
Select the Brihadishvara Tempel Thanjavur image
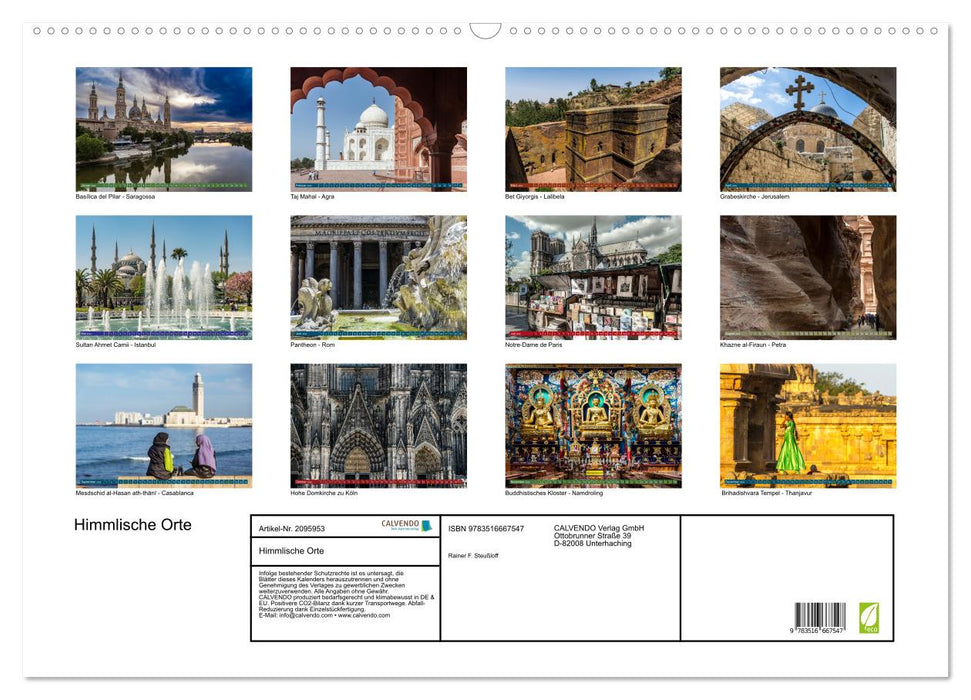tap(808, 425)
